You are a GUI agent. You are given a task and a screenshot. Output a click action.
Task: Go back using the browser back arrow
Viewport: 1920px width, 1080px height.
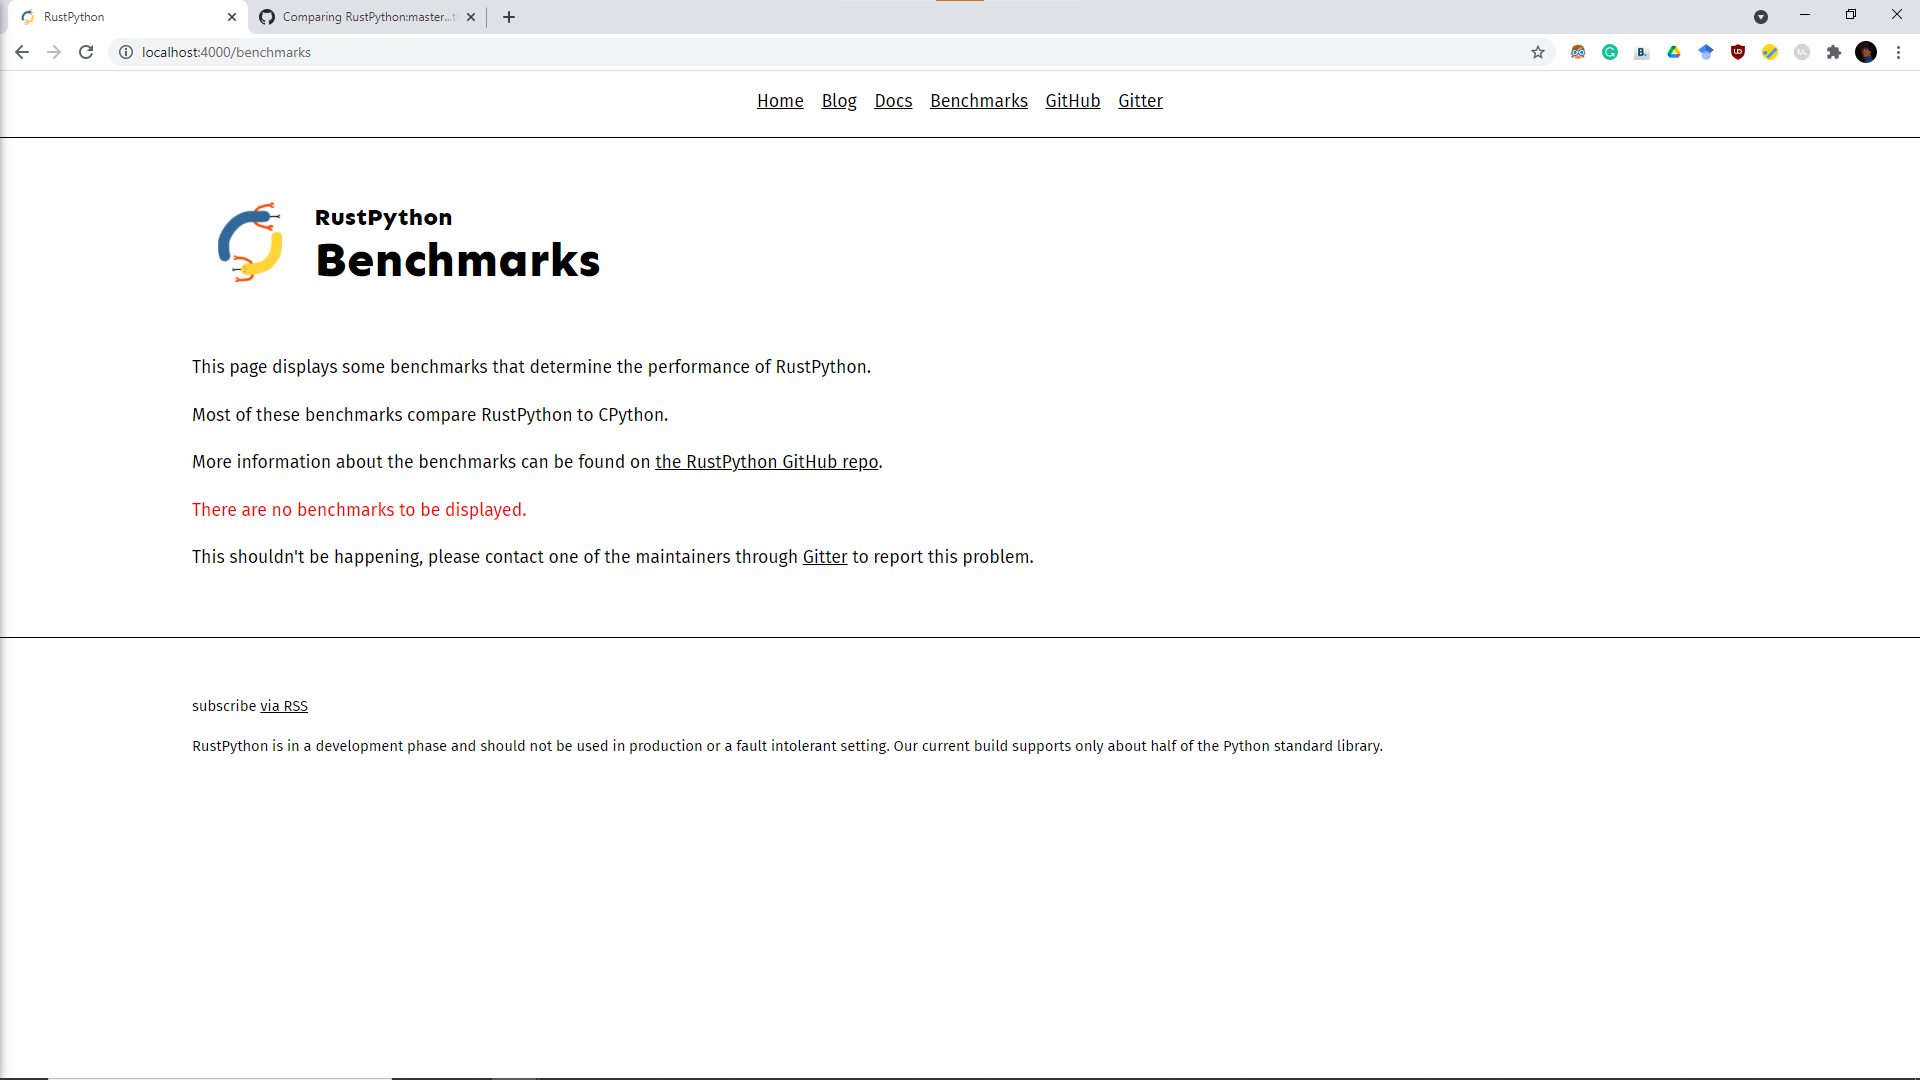(22, 52)
